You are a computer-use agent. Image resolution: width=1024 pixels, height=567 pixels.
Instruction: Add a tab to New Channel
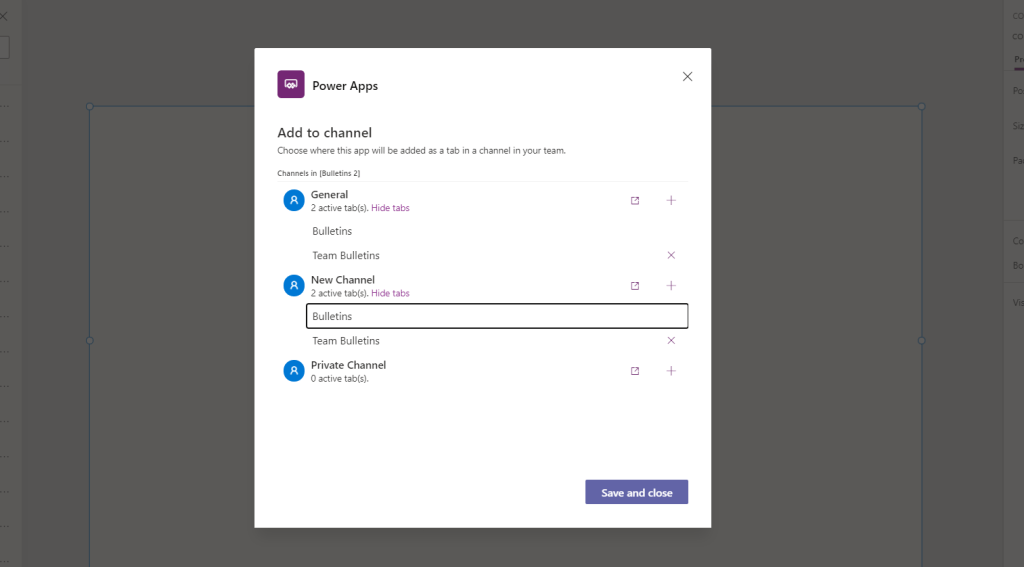[x=671, y=286]
